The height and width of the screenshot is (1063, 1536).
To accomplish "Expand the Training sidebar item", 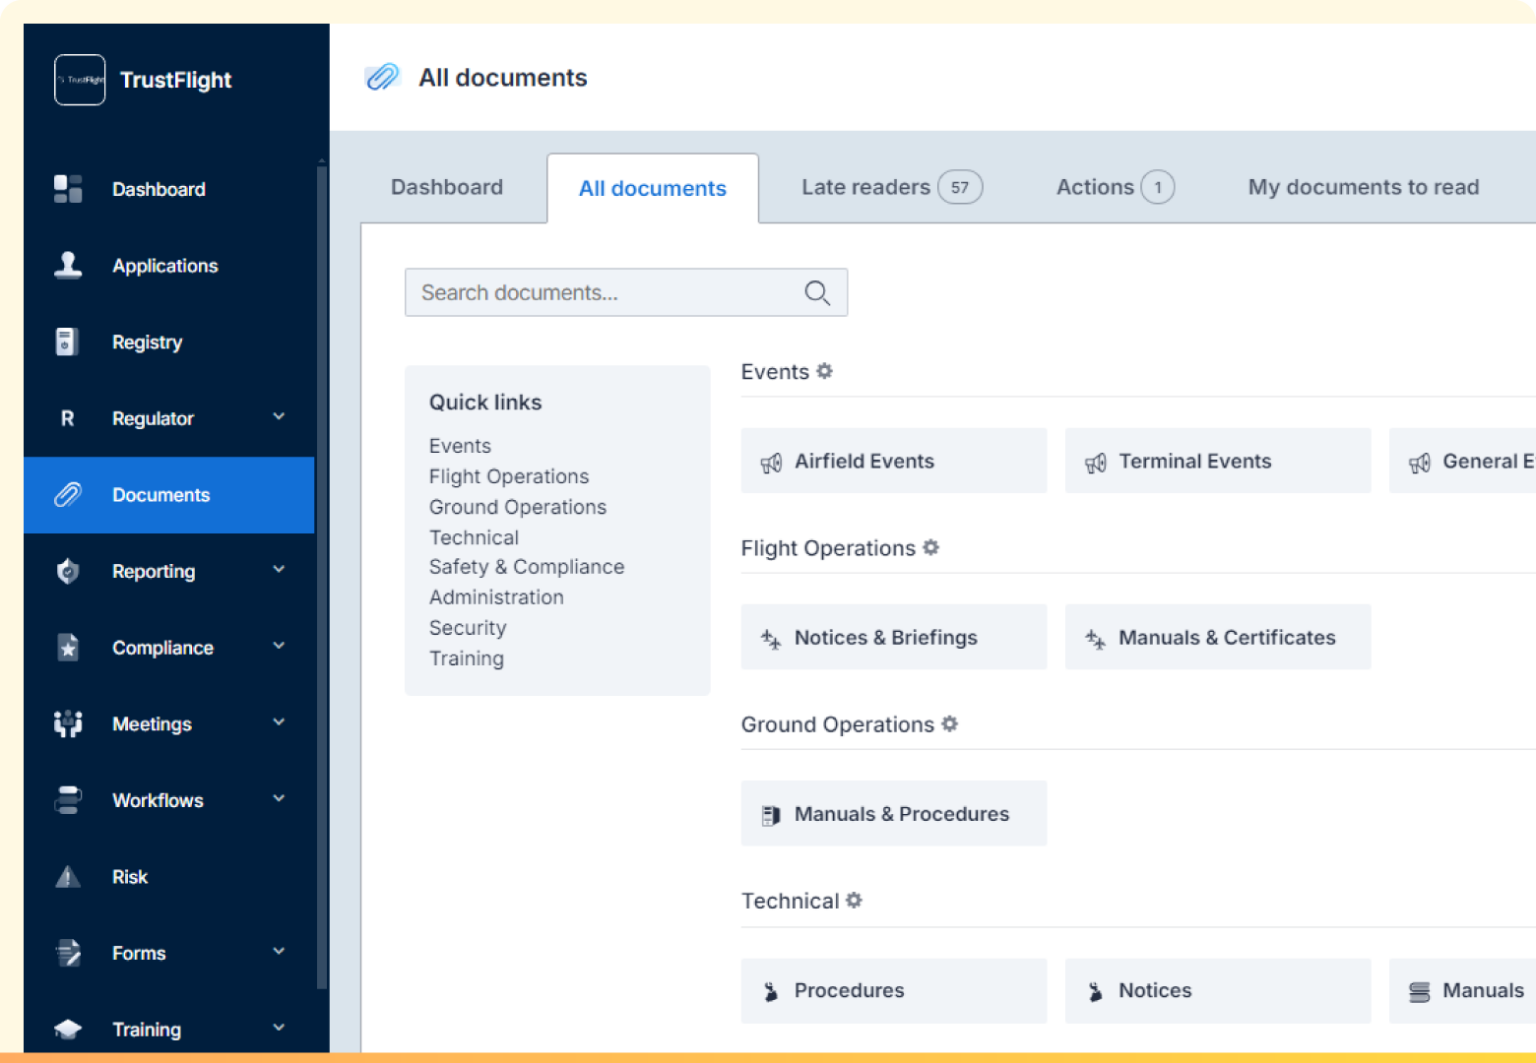I will click(279, 1028).
